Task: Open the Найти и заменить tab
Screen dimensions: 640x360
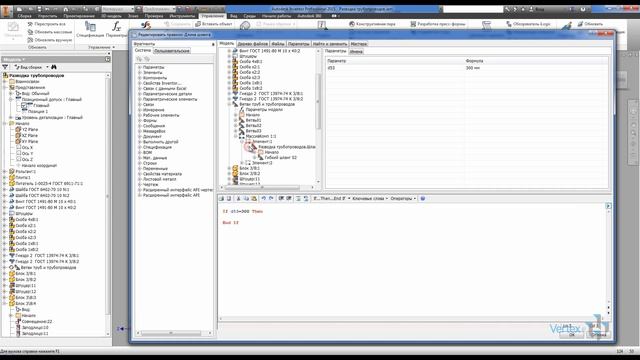Action: click(x=330, y=44)
